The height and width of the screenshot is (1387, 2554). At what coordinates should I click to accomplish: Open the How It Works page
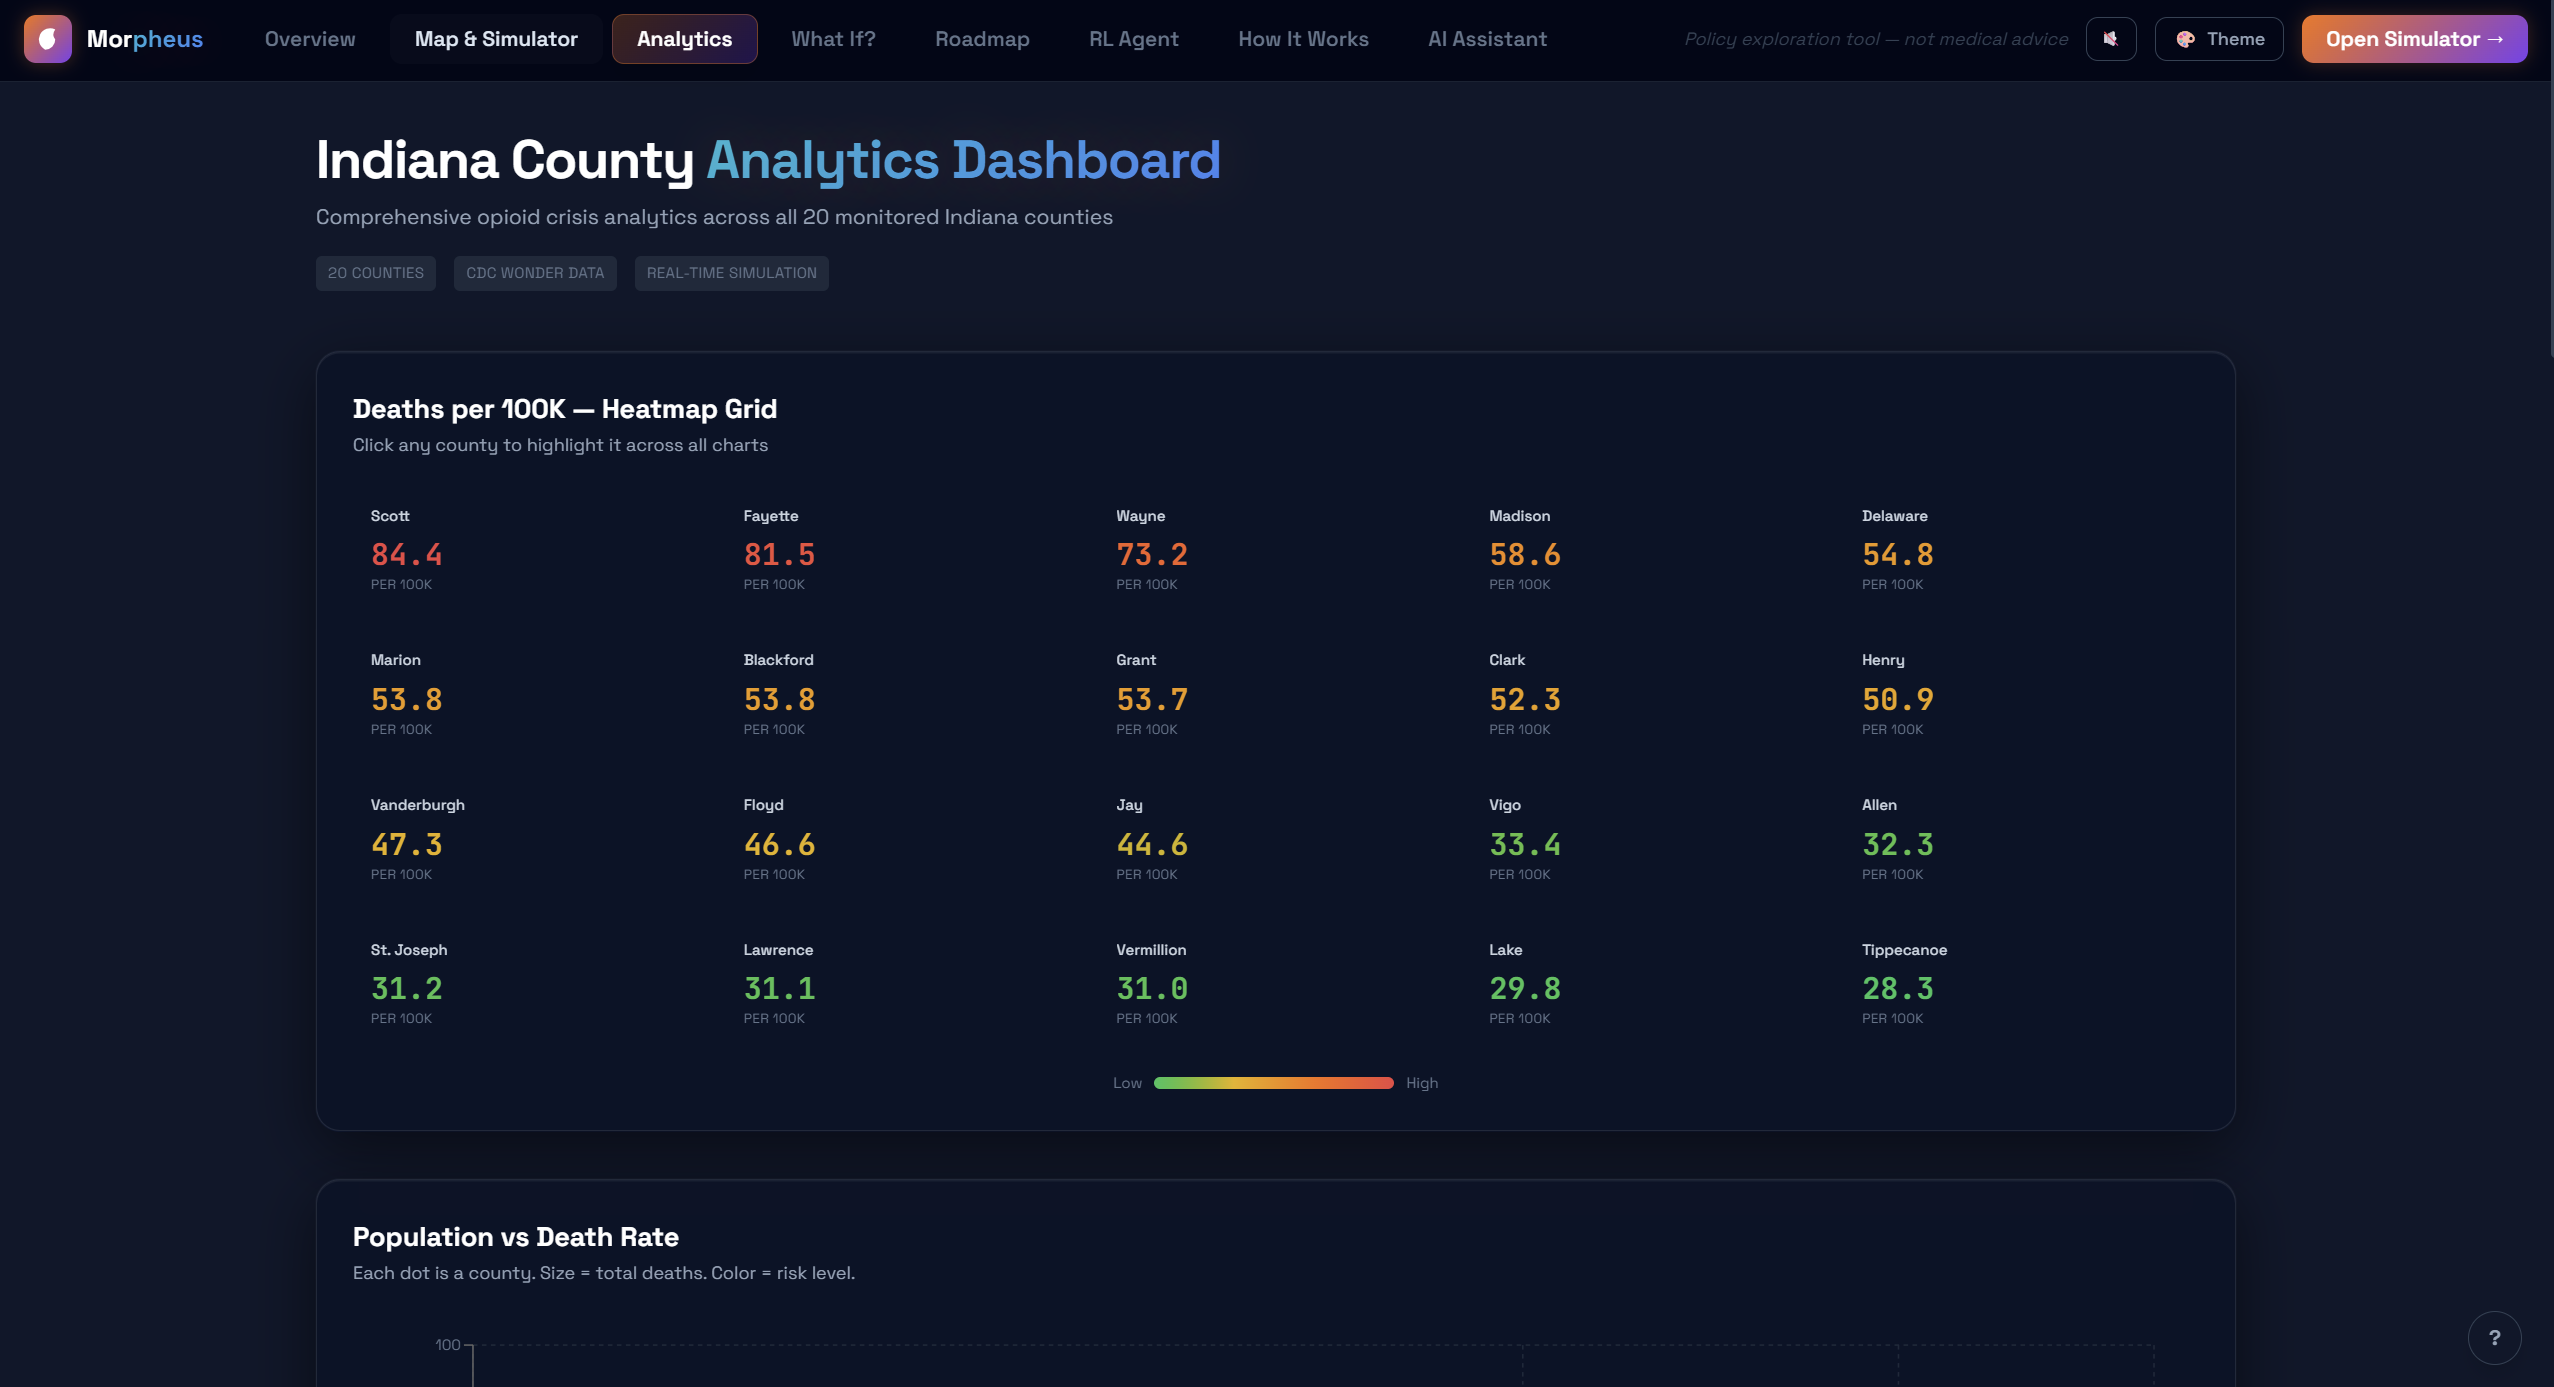pos(1303,39)
